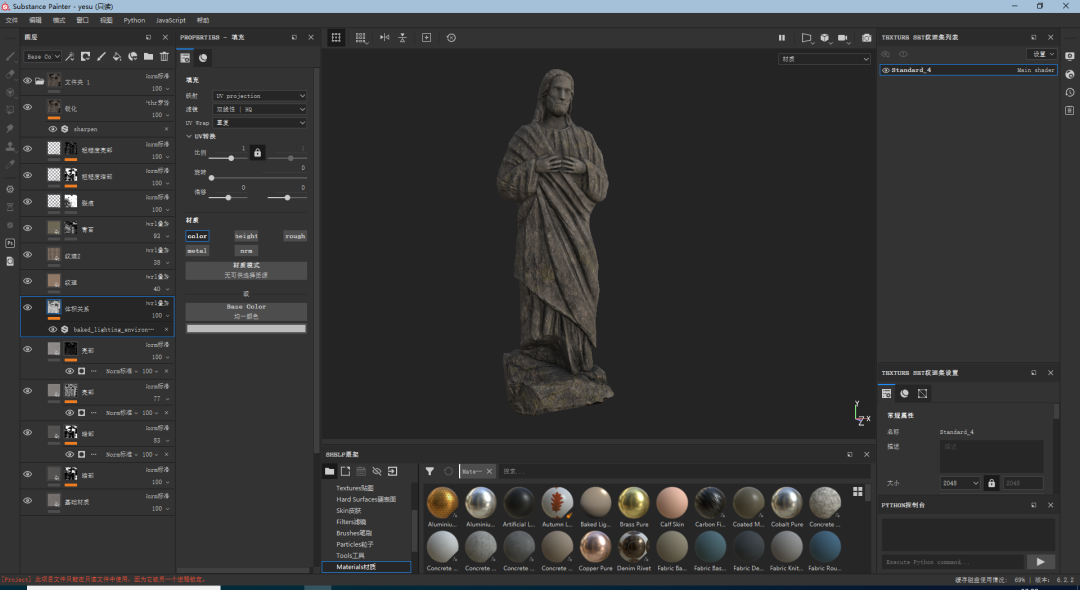Screen dimensions: 1080x590
Task: Open the UV projection dropdown
Action: pos(260,96)
